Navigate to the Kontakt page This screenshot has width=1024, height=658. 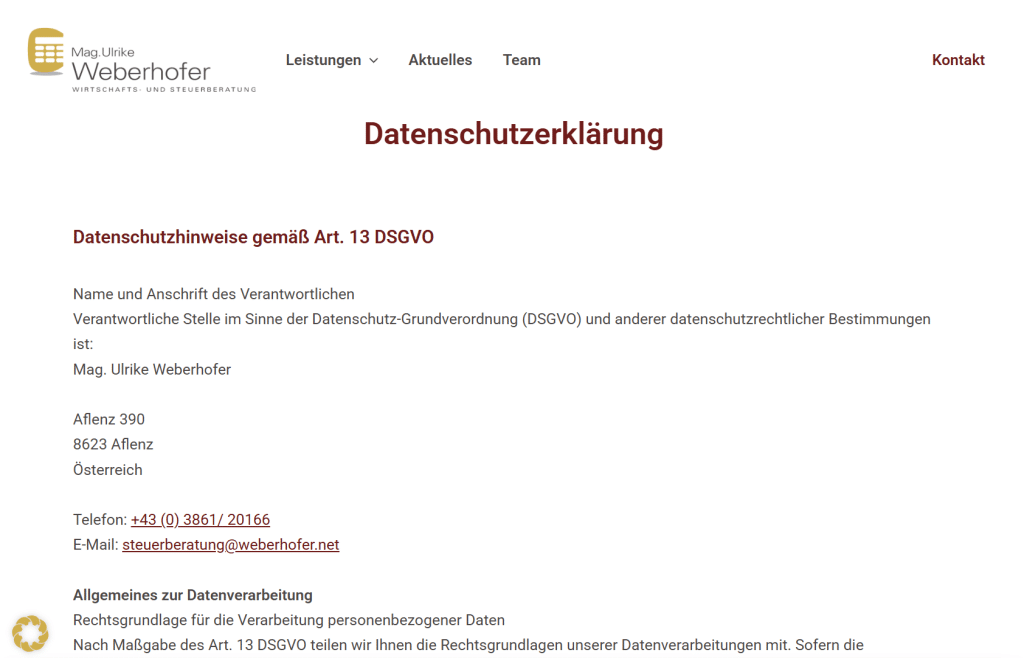pyautogui.click(x=958, y=60)
